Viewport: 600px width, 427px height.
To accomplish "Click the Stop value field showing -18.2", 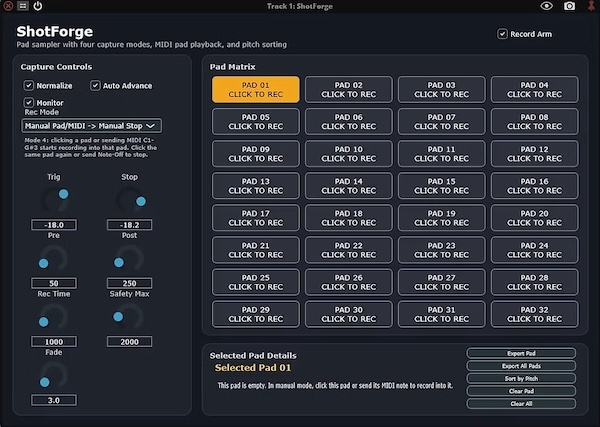I will [x=129, y=225].
